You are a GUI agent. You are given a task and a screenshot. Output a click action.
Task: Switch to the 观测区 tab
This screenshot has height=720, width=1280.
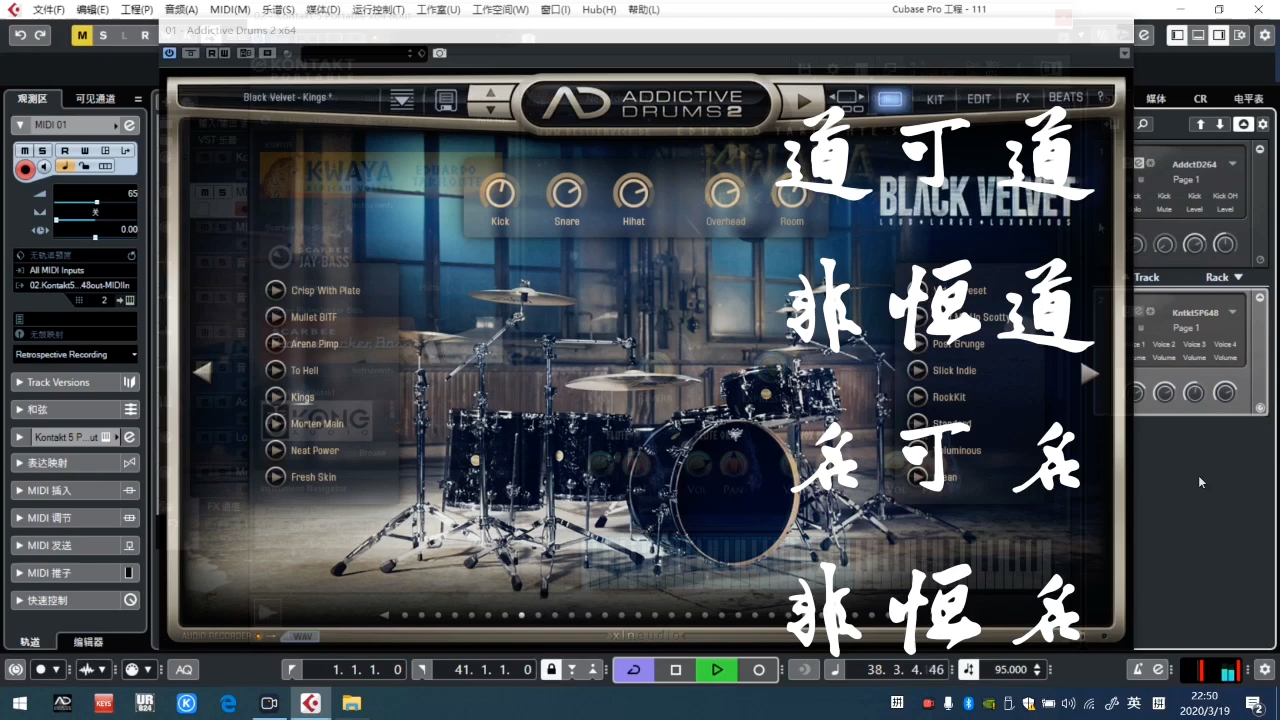pos(33,99)
